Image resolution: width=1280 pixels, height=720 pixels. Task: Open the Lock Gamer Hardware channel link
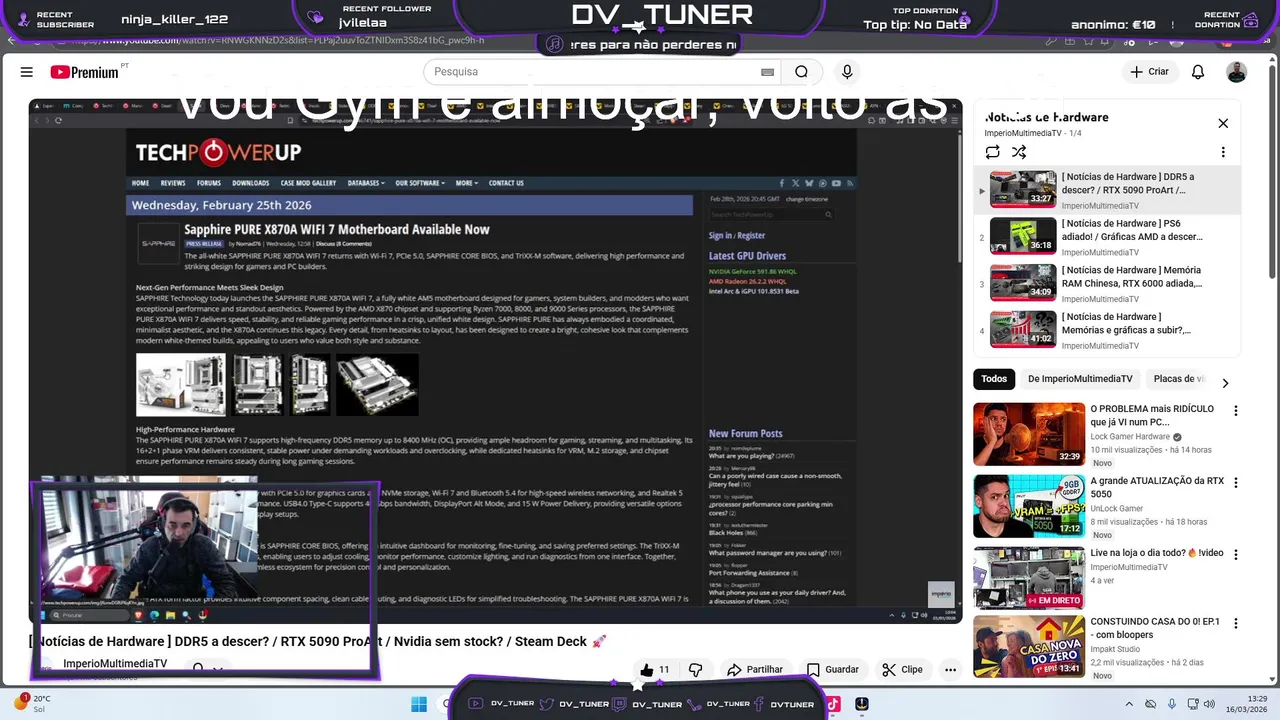click(1130, 437)
